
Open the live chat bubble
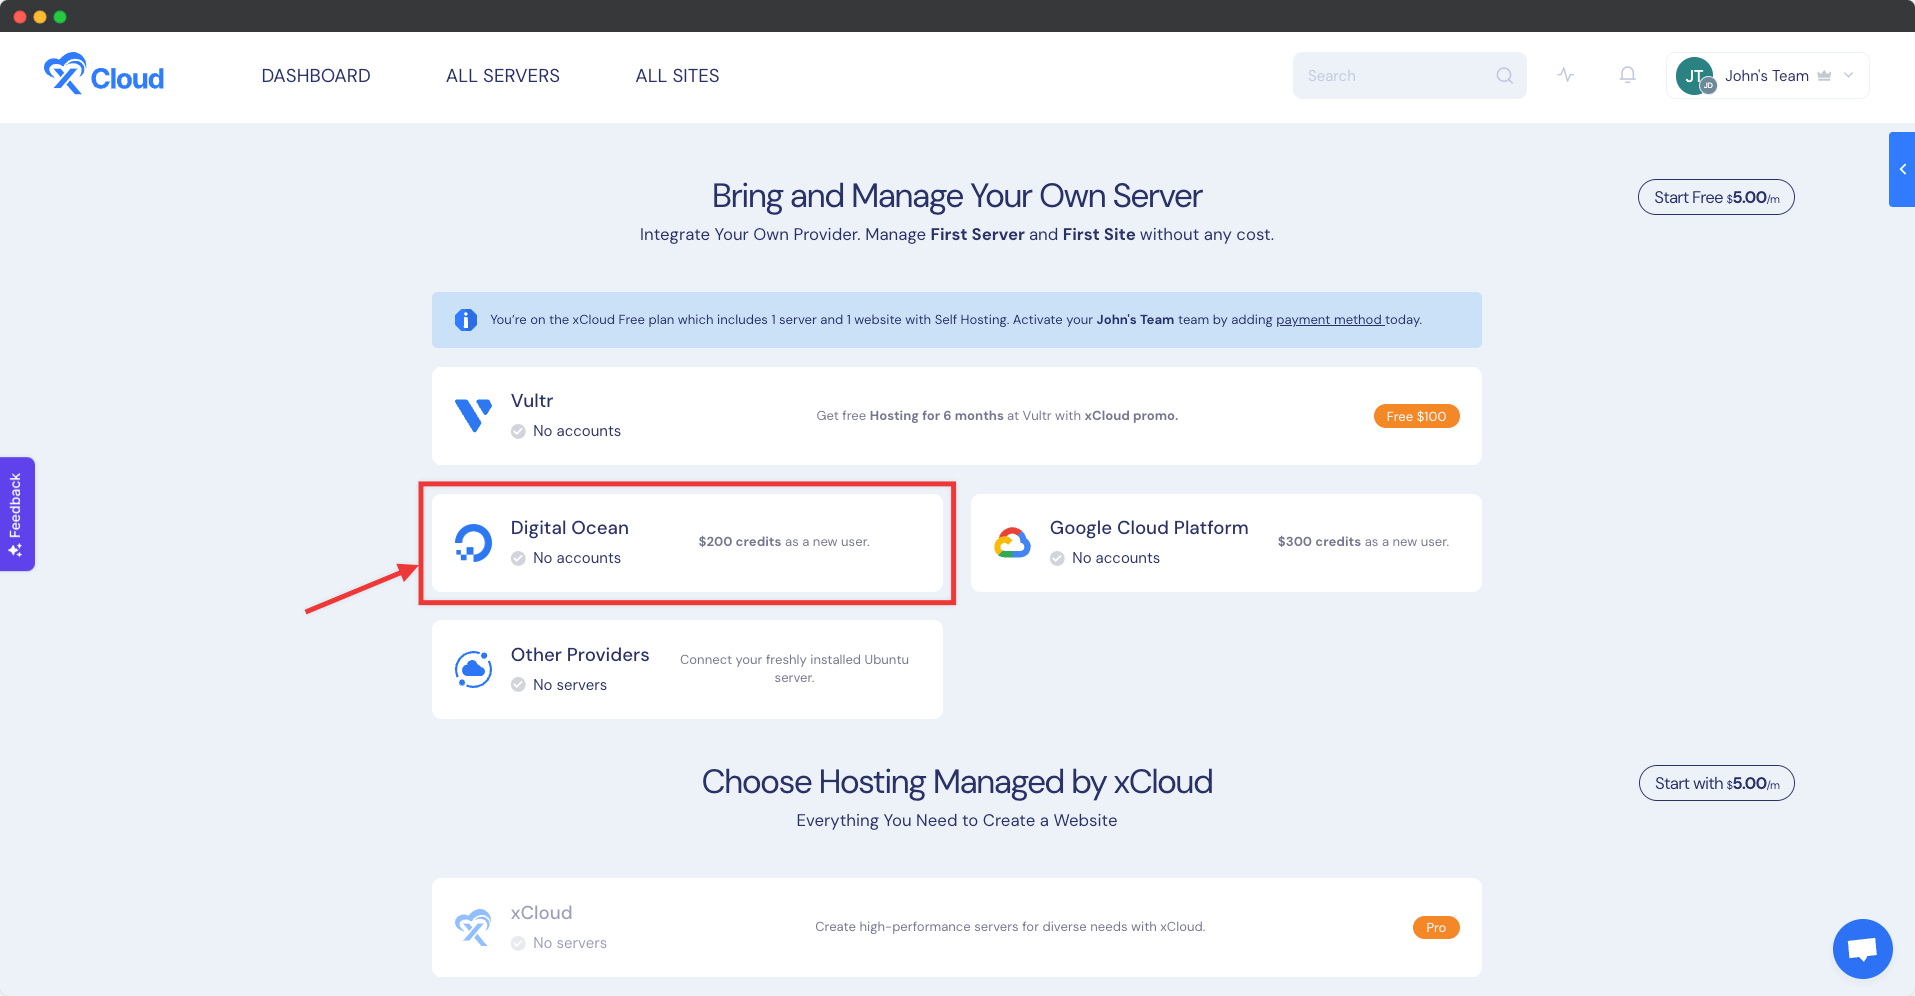(x=1862, y=948)
